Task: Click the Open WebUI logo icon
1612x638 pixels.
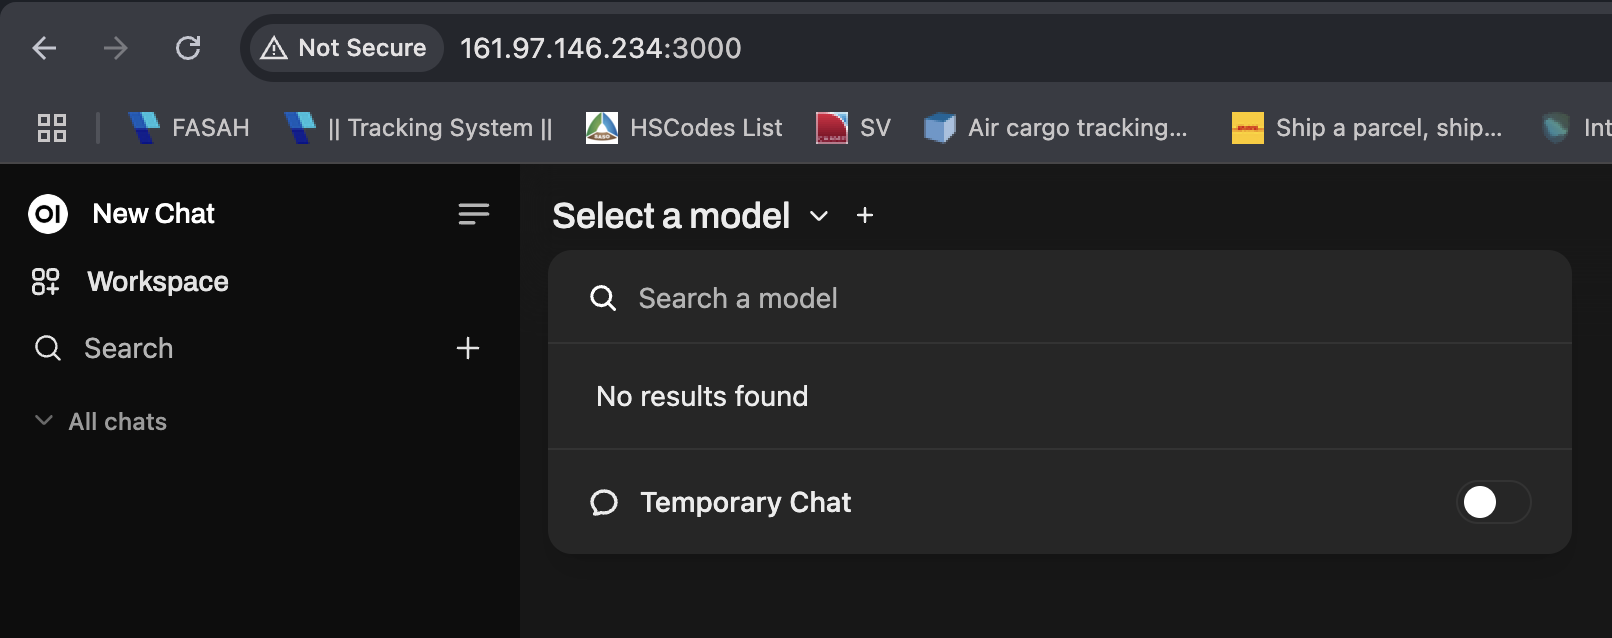Action: click(x=48, y=214)
